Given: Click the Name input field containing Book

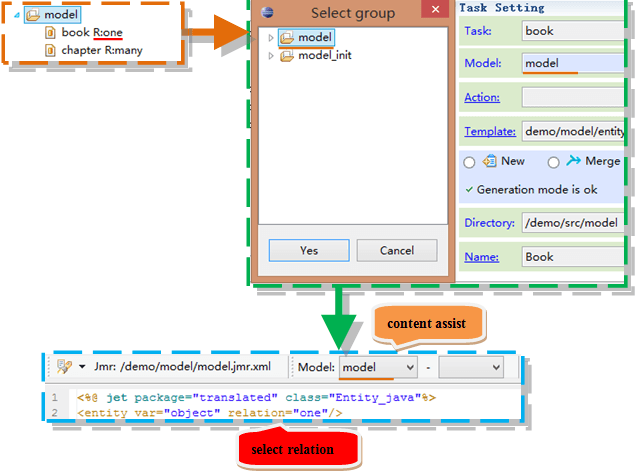Looking at the screenshot, I should click(x=573, y=257).
